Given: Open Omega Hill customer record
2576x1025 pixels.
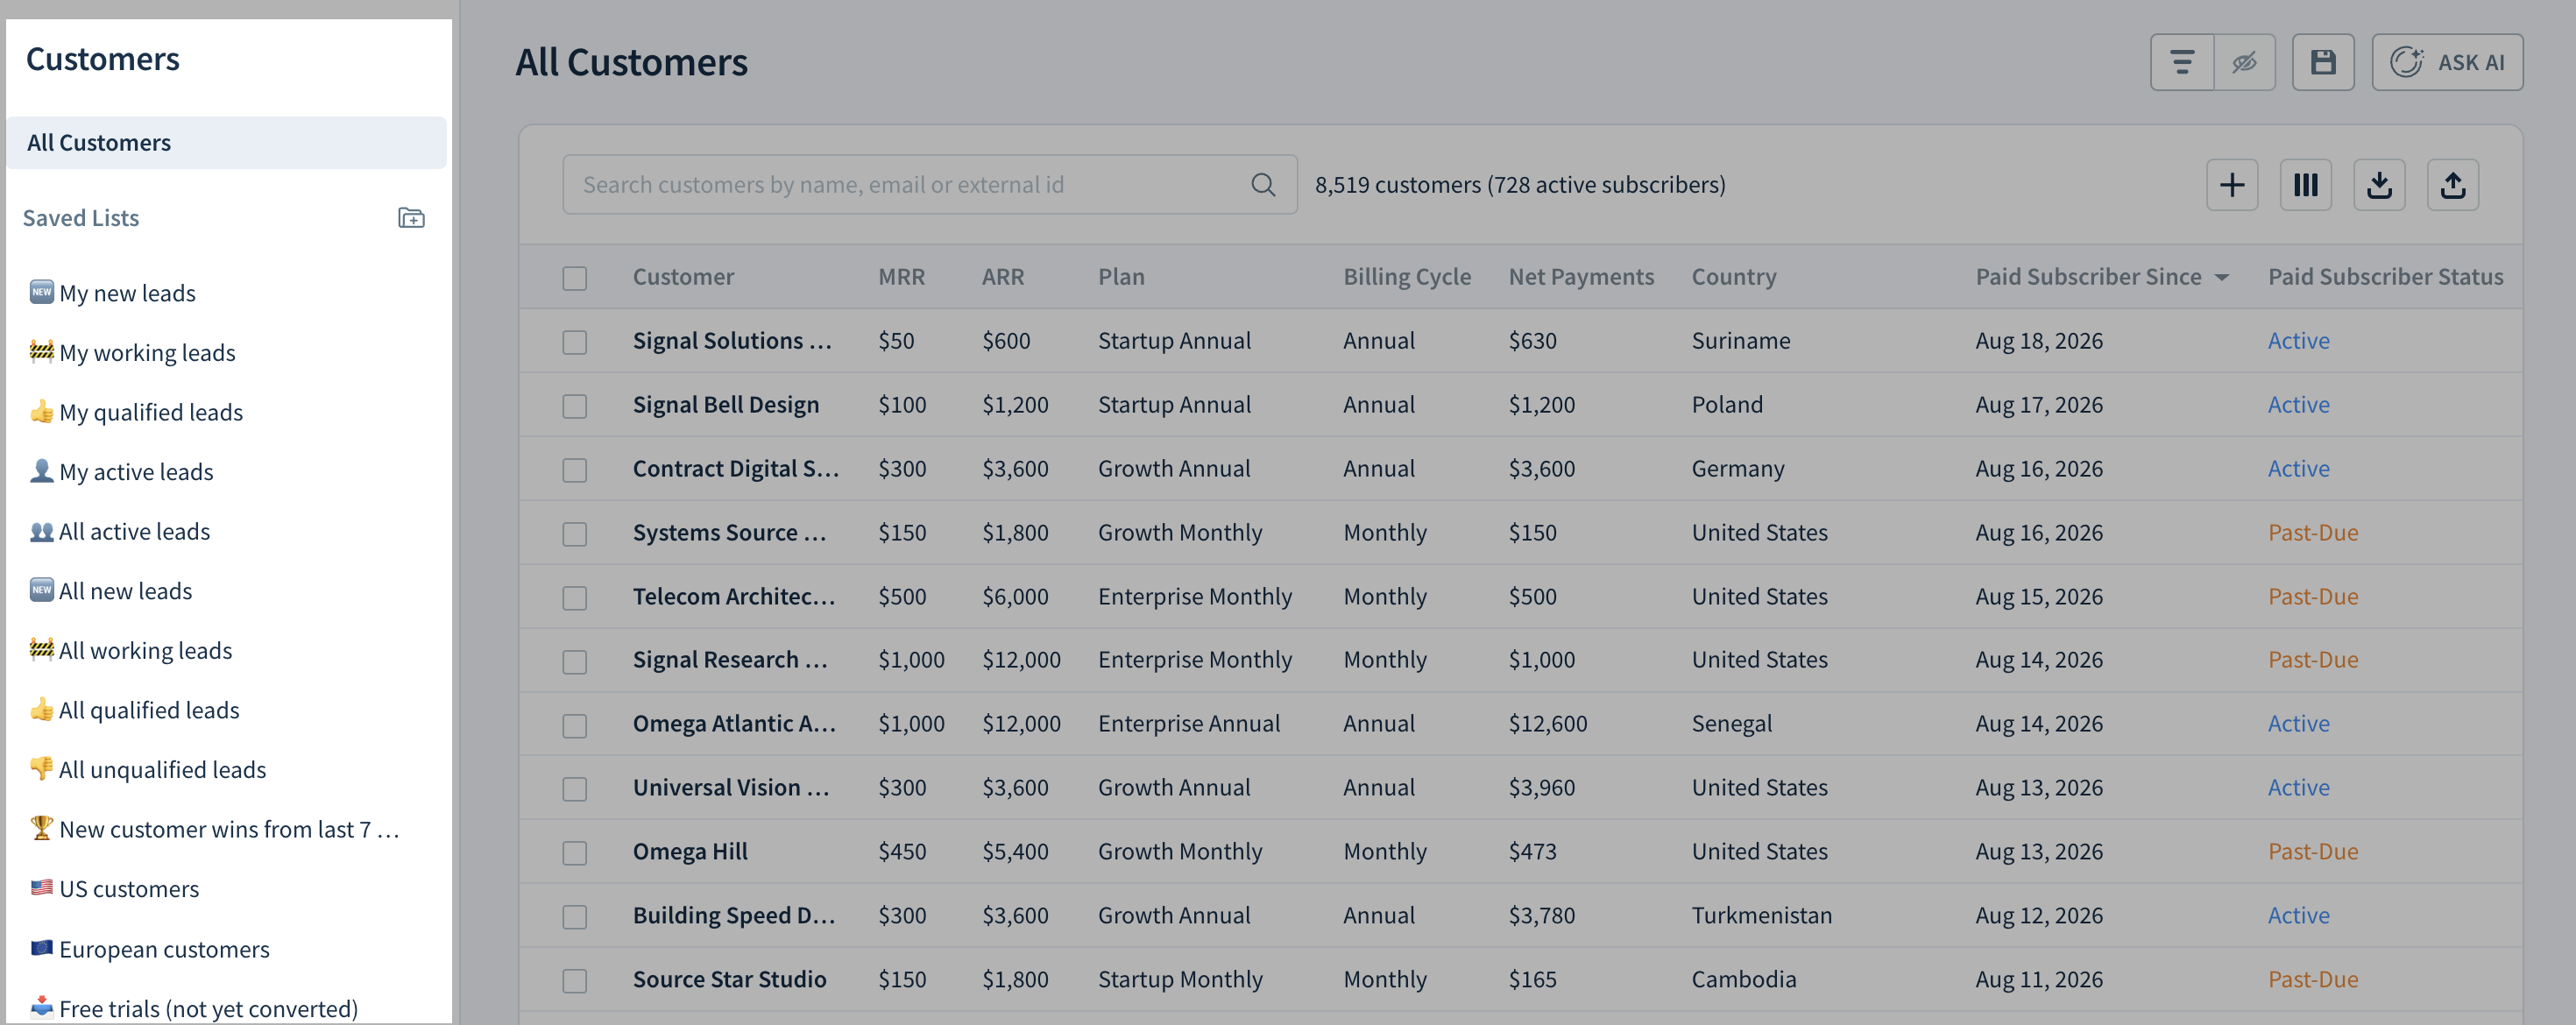Looking at the screenshot, I should 689,852.
